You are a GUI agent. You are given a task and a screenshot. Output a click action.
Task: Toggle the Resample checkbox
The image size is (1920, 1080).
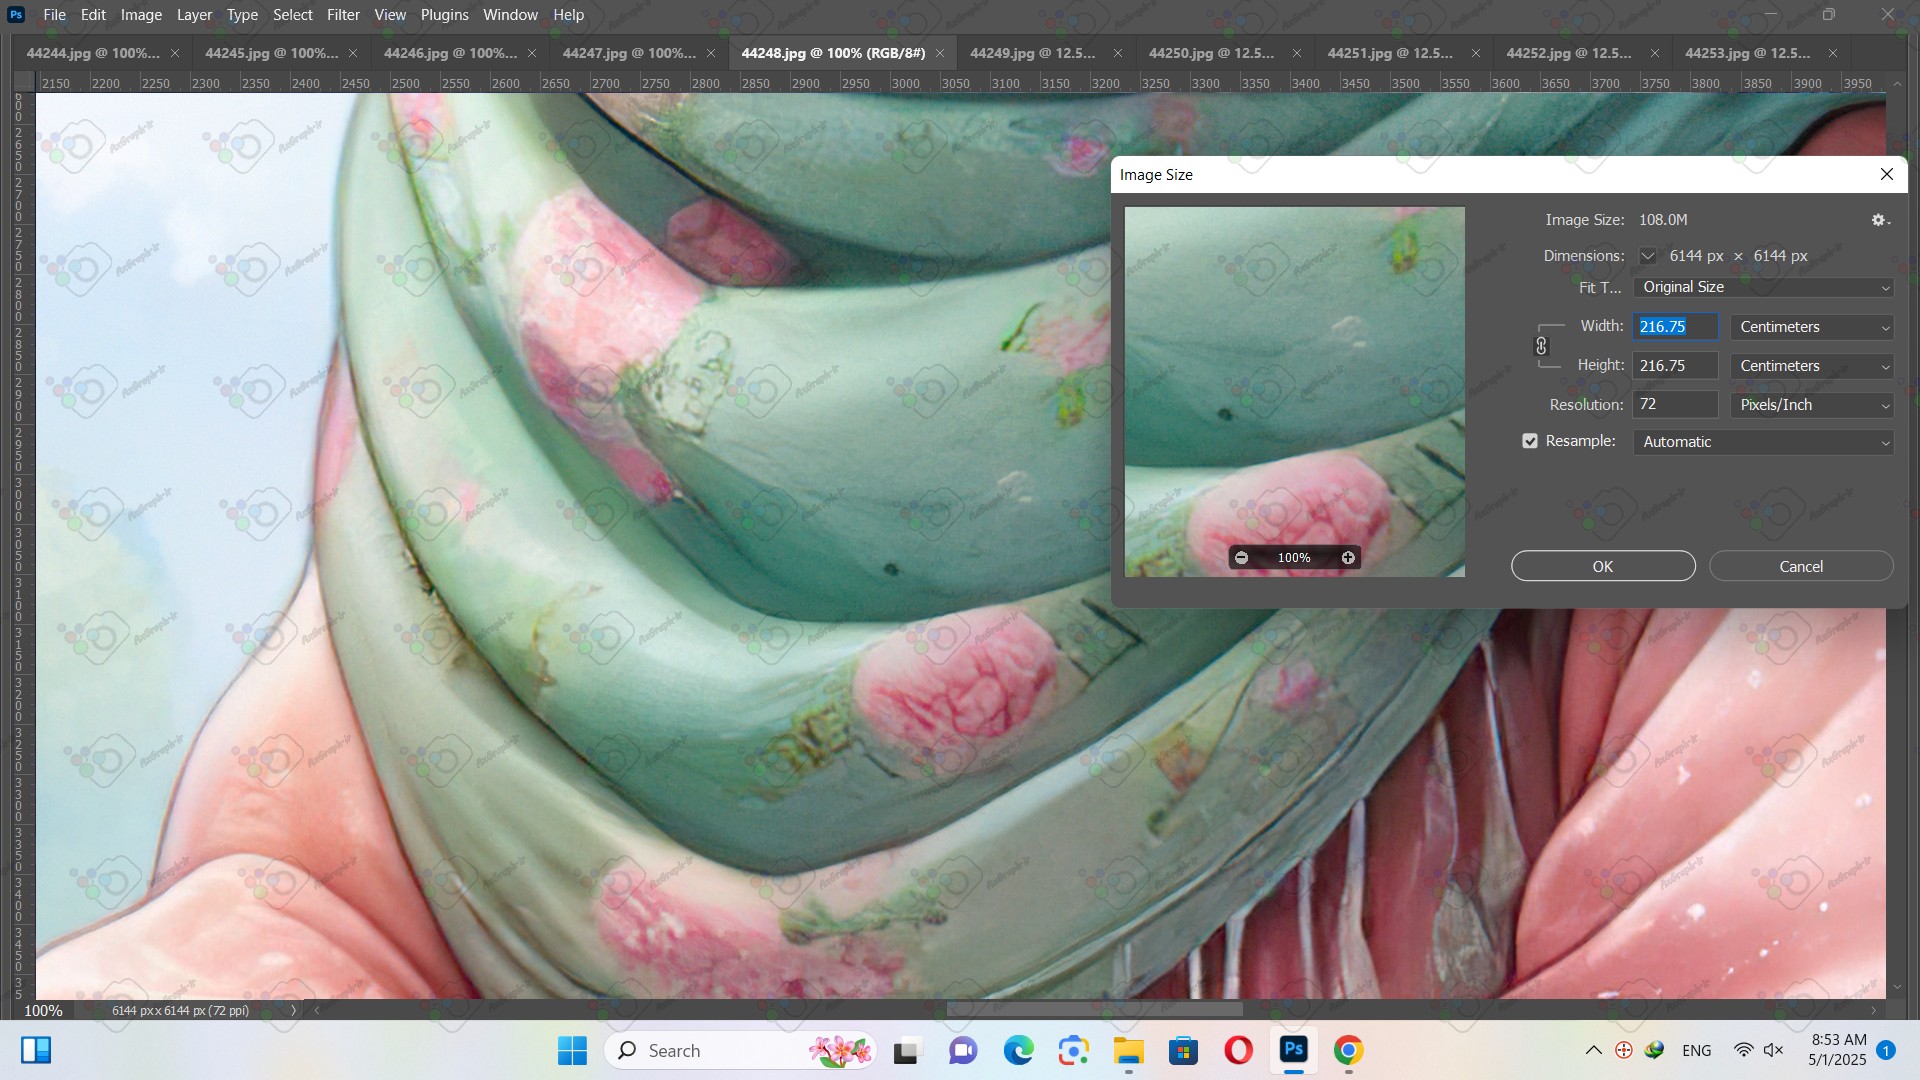[x=1530, y=441]
